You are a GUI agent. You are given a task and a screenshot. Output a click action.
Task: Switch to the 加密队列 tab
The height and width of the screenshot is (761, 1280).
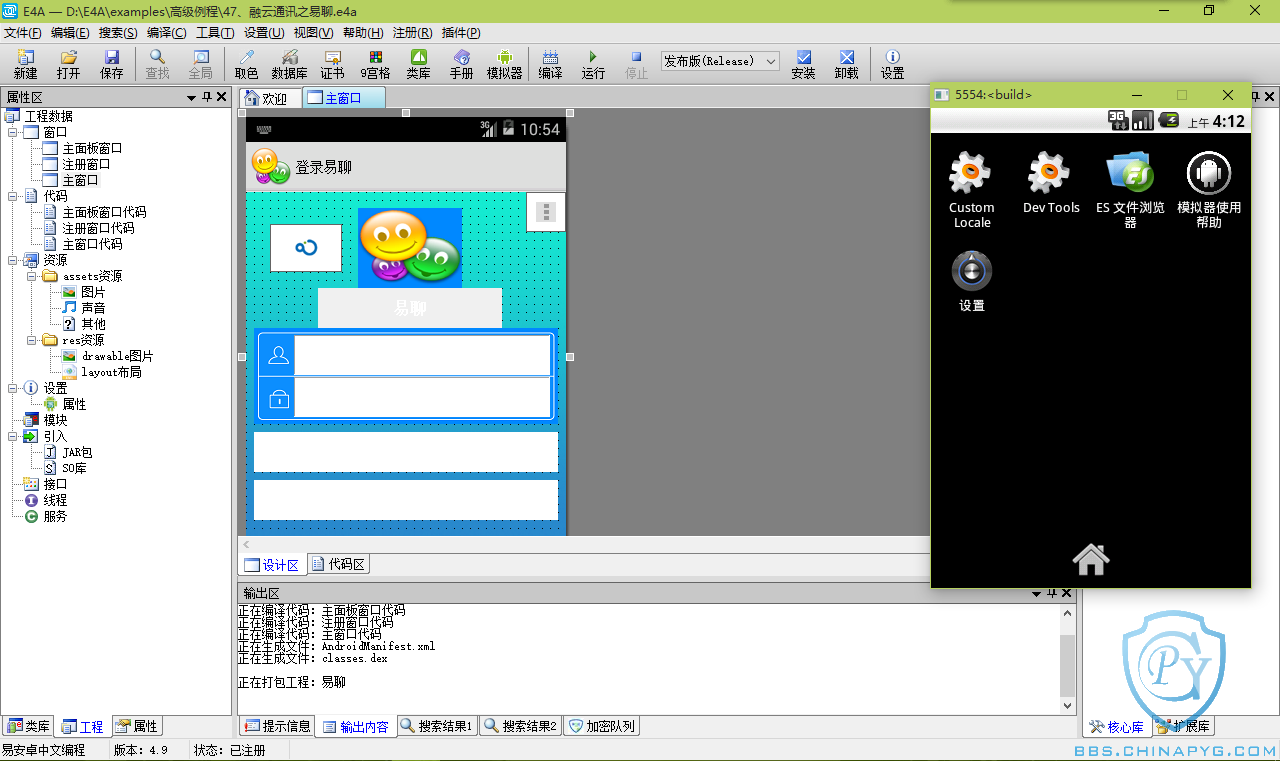(601, 726)
